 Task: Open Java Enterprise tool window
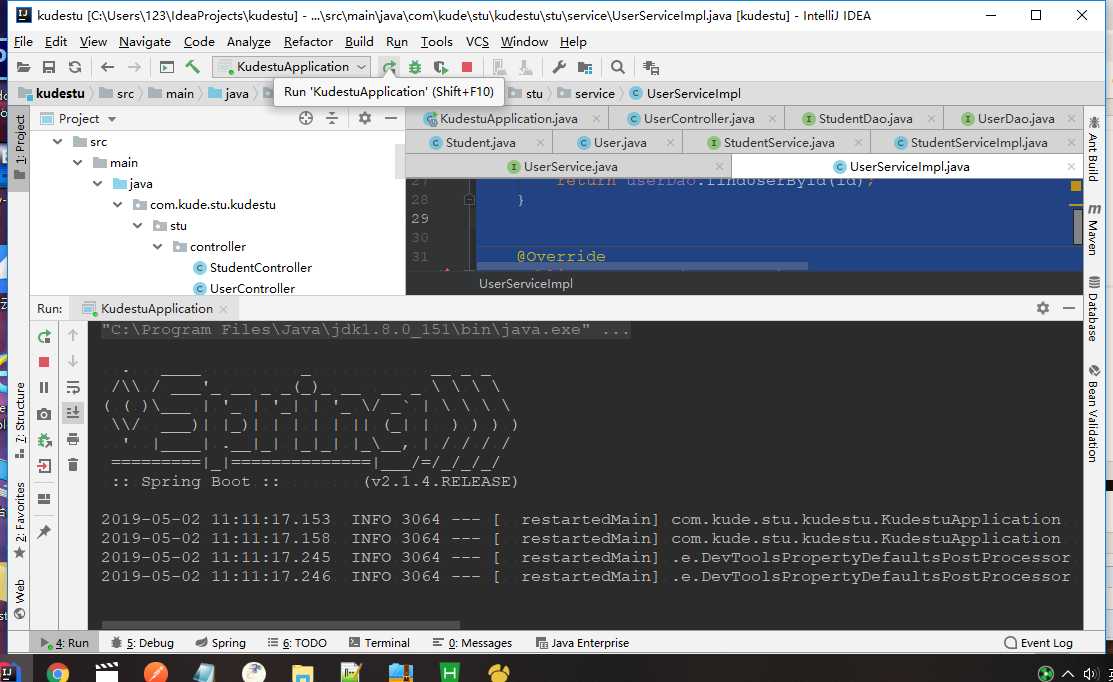(x=582, y=643)
